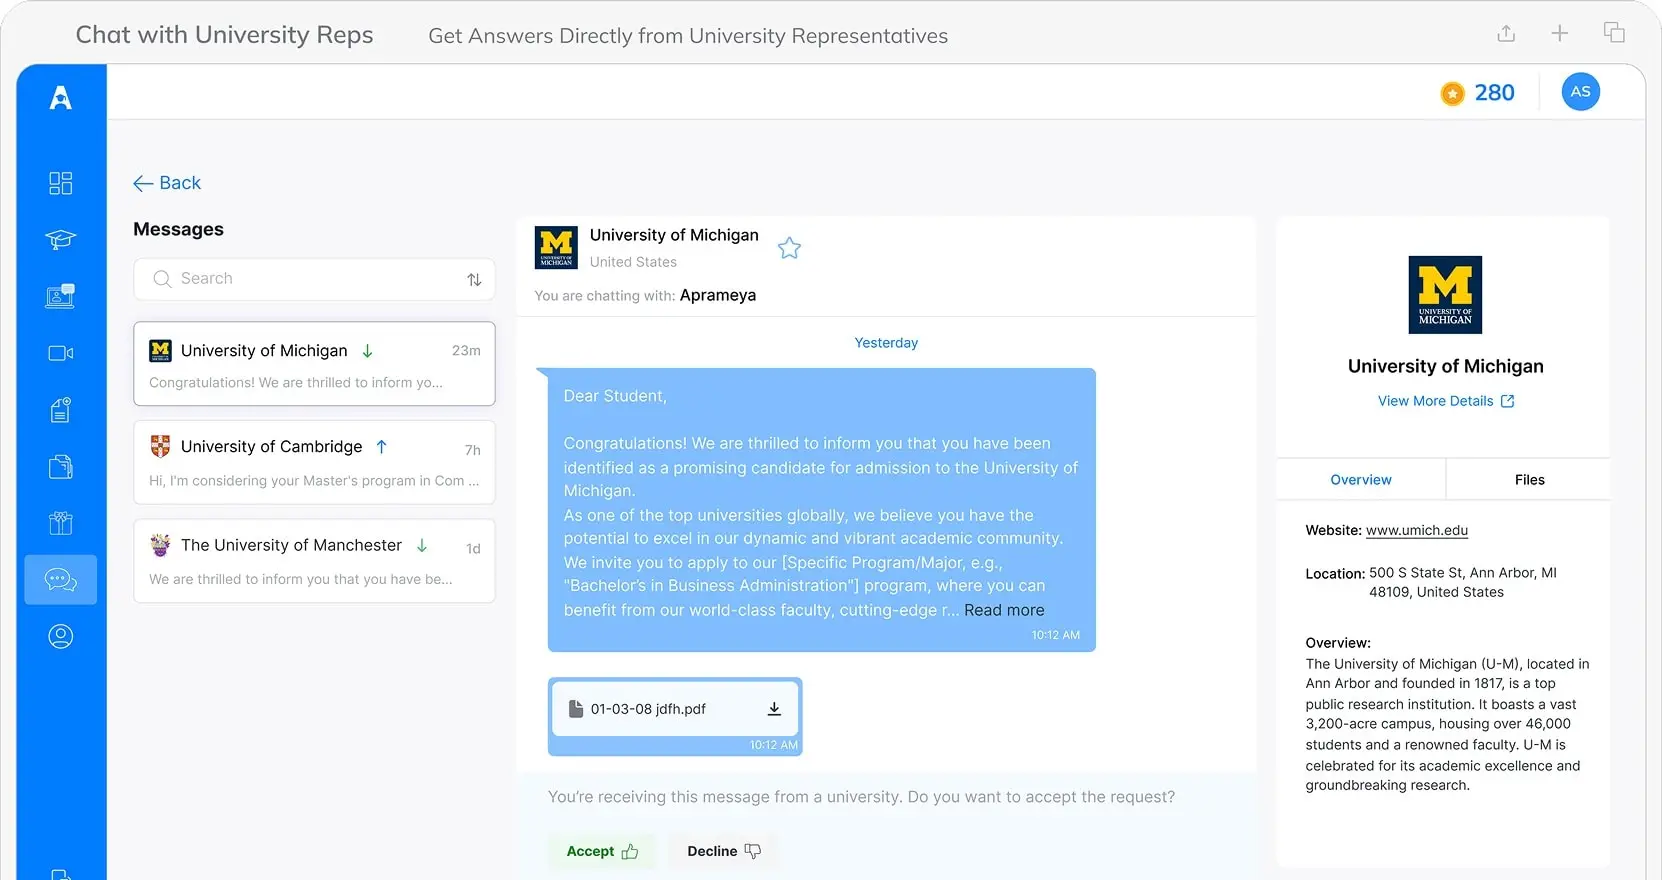Image resolution: width=1662 pixels, height=880 pixels.
Task: Click the 500 S State St location text
Action: point(1462,582)
